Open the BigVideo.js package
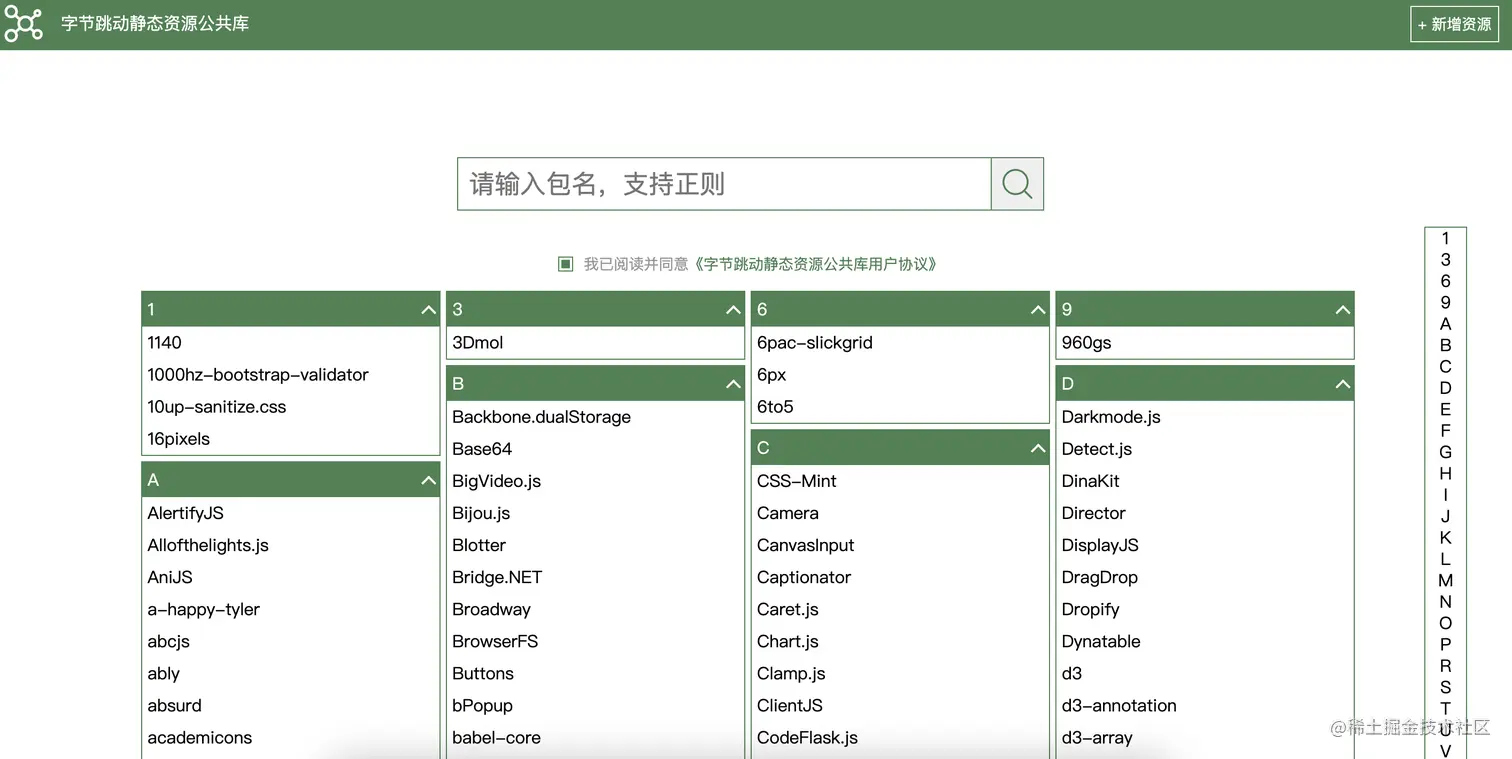Viewport: 1512px width, 759px height. coord(497,481)
